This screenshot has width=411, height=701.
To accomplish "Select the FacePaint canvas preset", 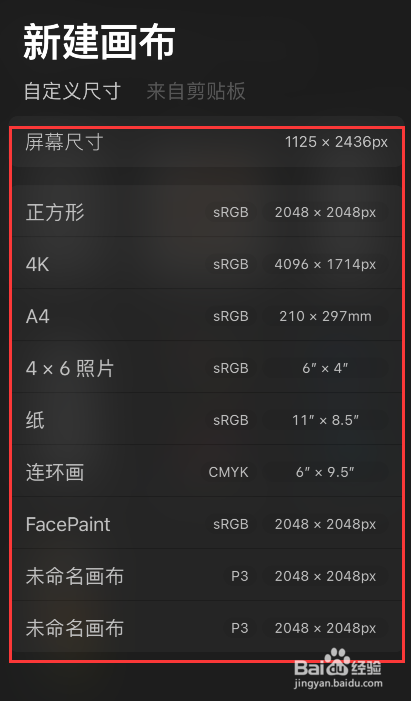I will pos(206,524).
